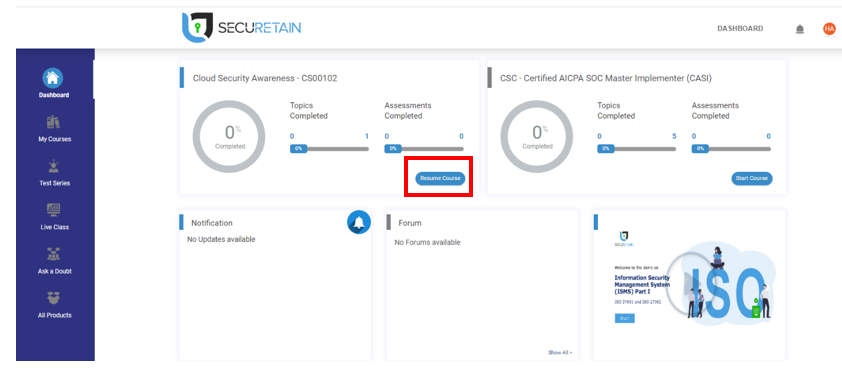Click Topics Completed label in Cloud Security card
This screenshot has width=842, height=377.
[309, 111]
